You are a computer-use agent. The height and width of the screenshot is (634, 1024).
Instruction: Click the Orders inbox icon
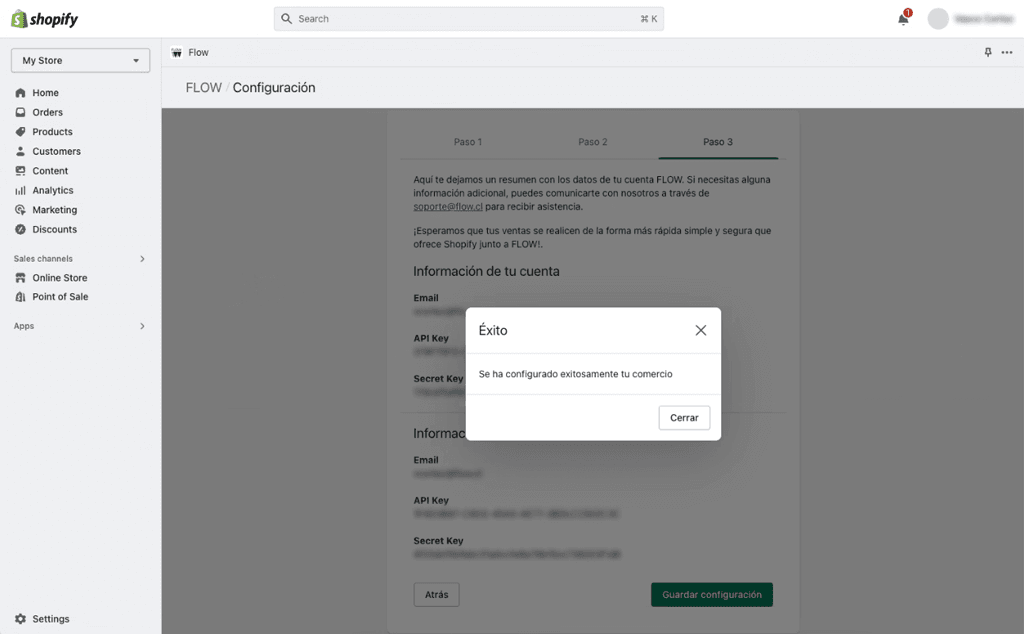20,112
